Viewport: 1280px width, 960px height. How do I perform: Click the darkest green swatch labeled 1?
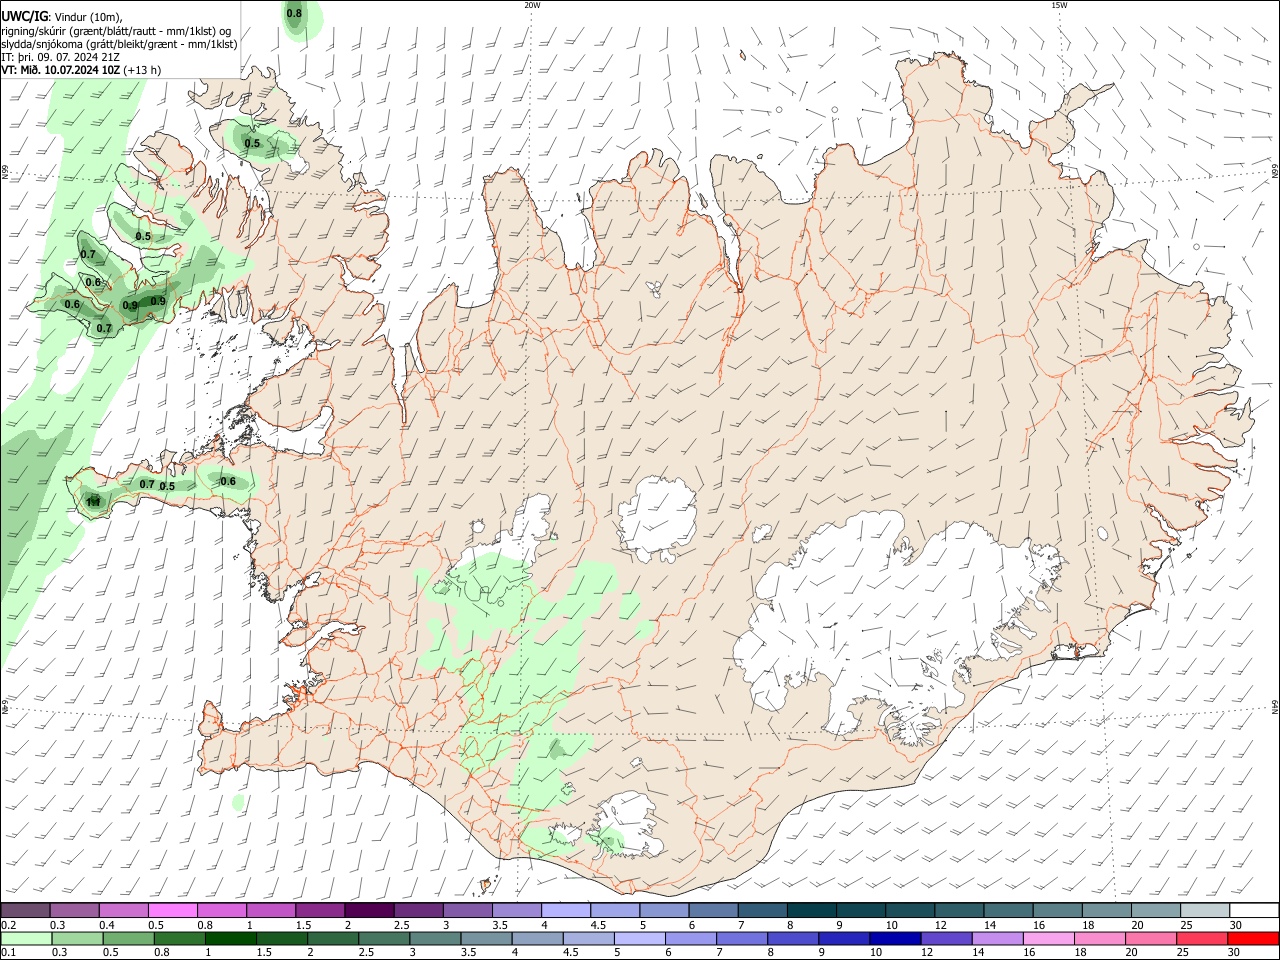(x=231, y=938)
